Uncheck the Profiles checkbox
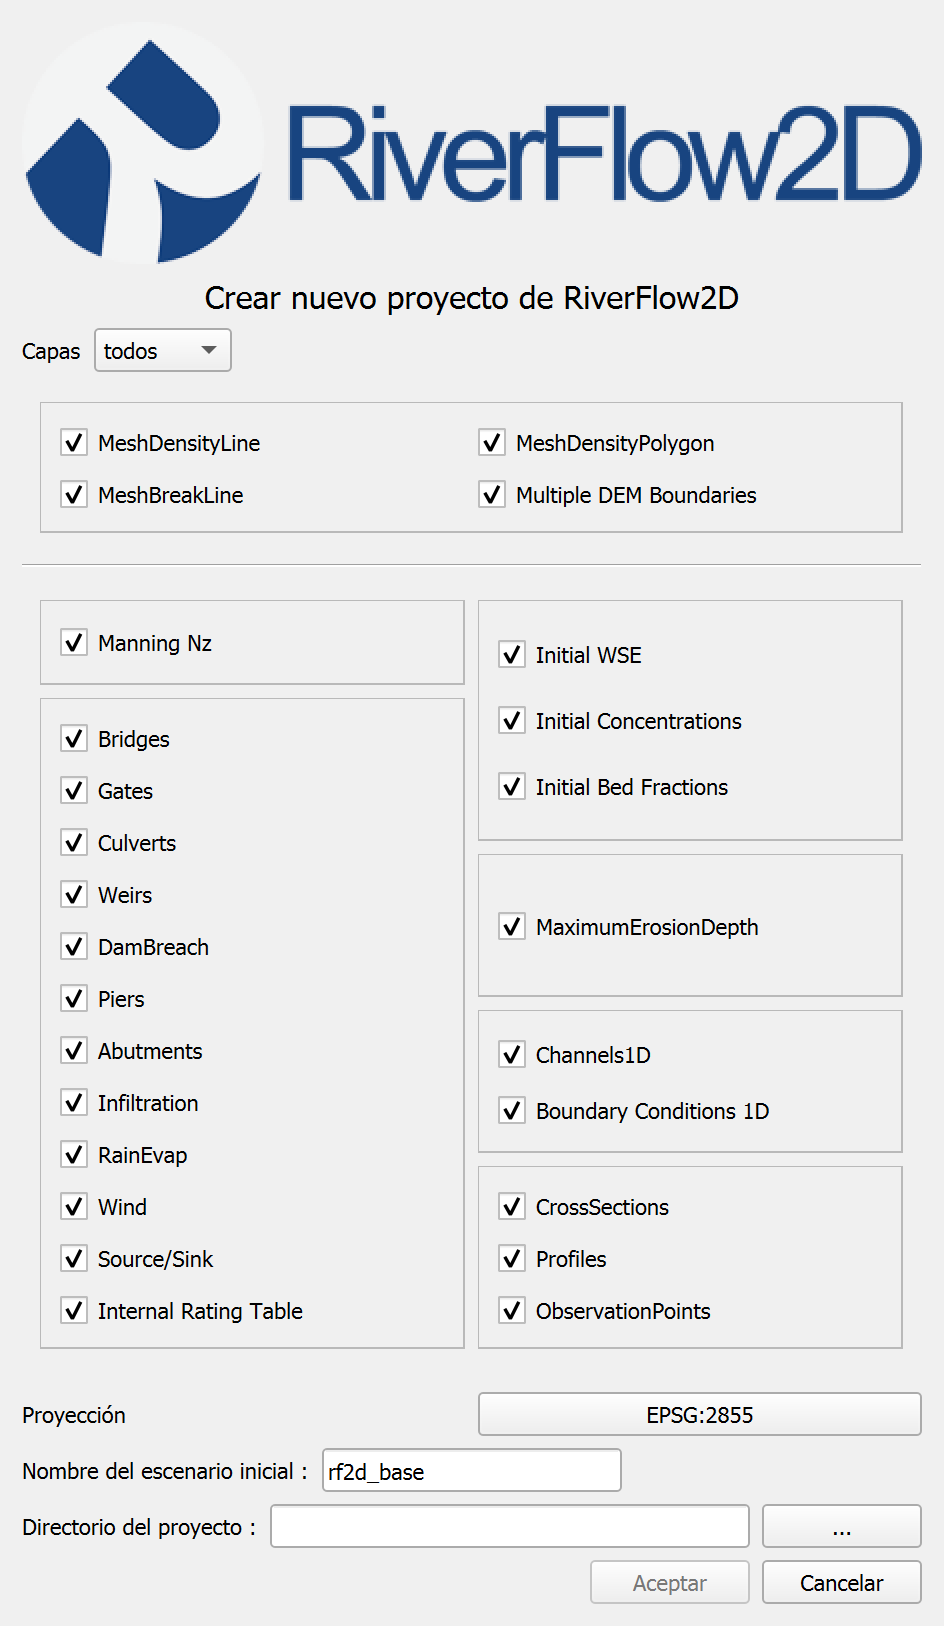944x1626 pixels. point(512,1258)
